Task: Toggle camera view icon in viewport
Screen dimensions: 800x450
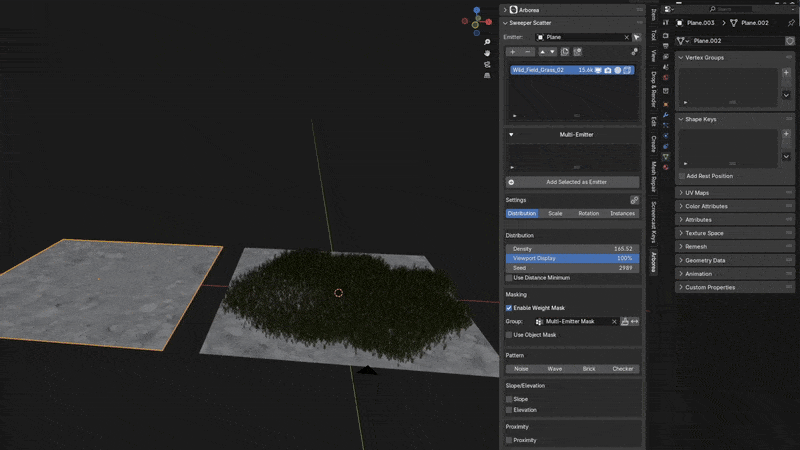Action: (x=487, y=64)
